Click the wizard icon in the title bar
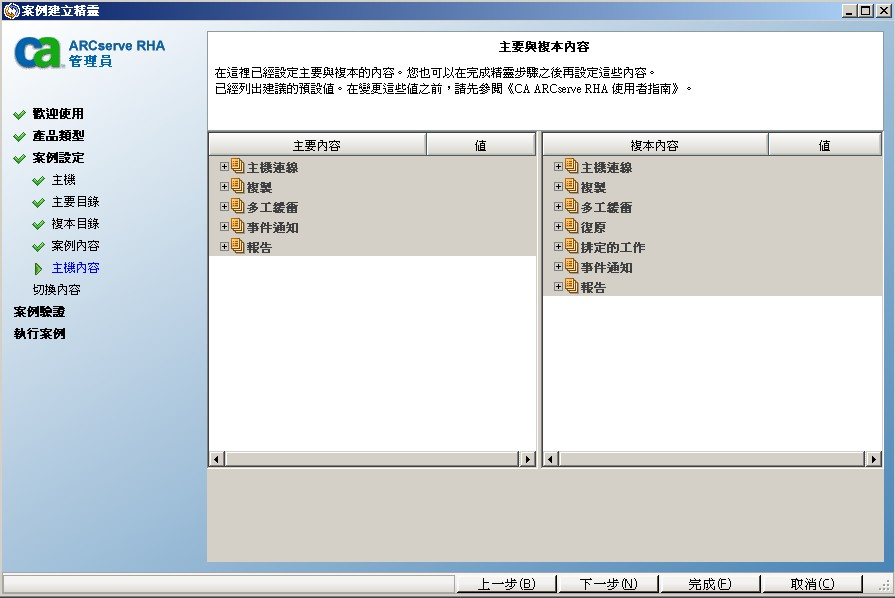This screenshot has height=598, width=895. [9, 9]
